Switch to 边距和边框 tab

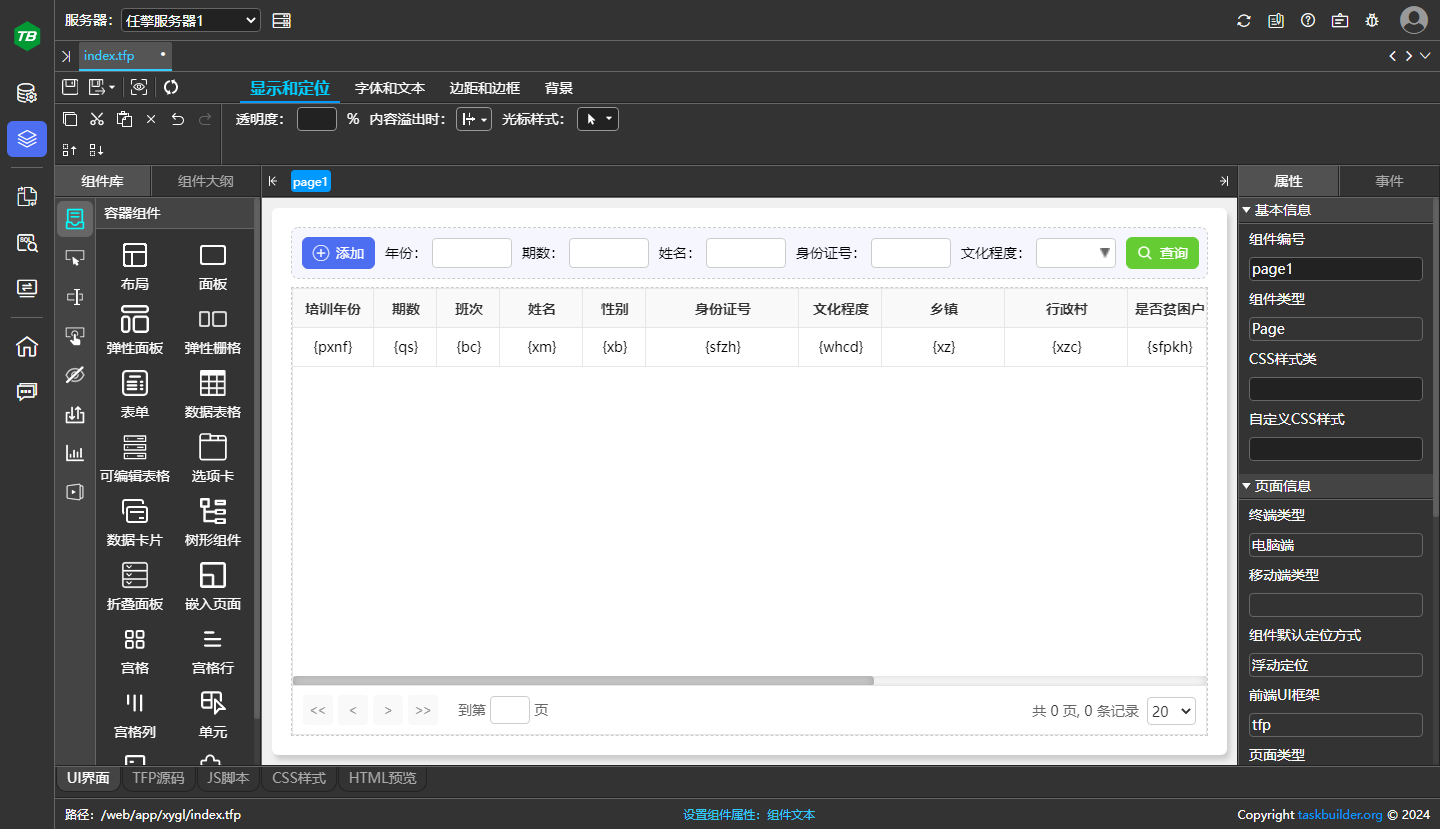(485, 88)
